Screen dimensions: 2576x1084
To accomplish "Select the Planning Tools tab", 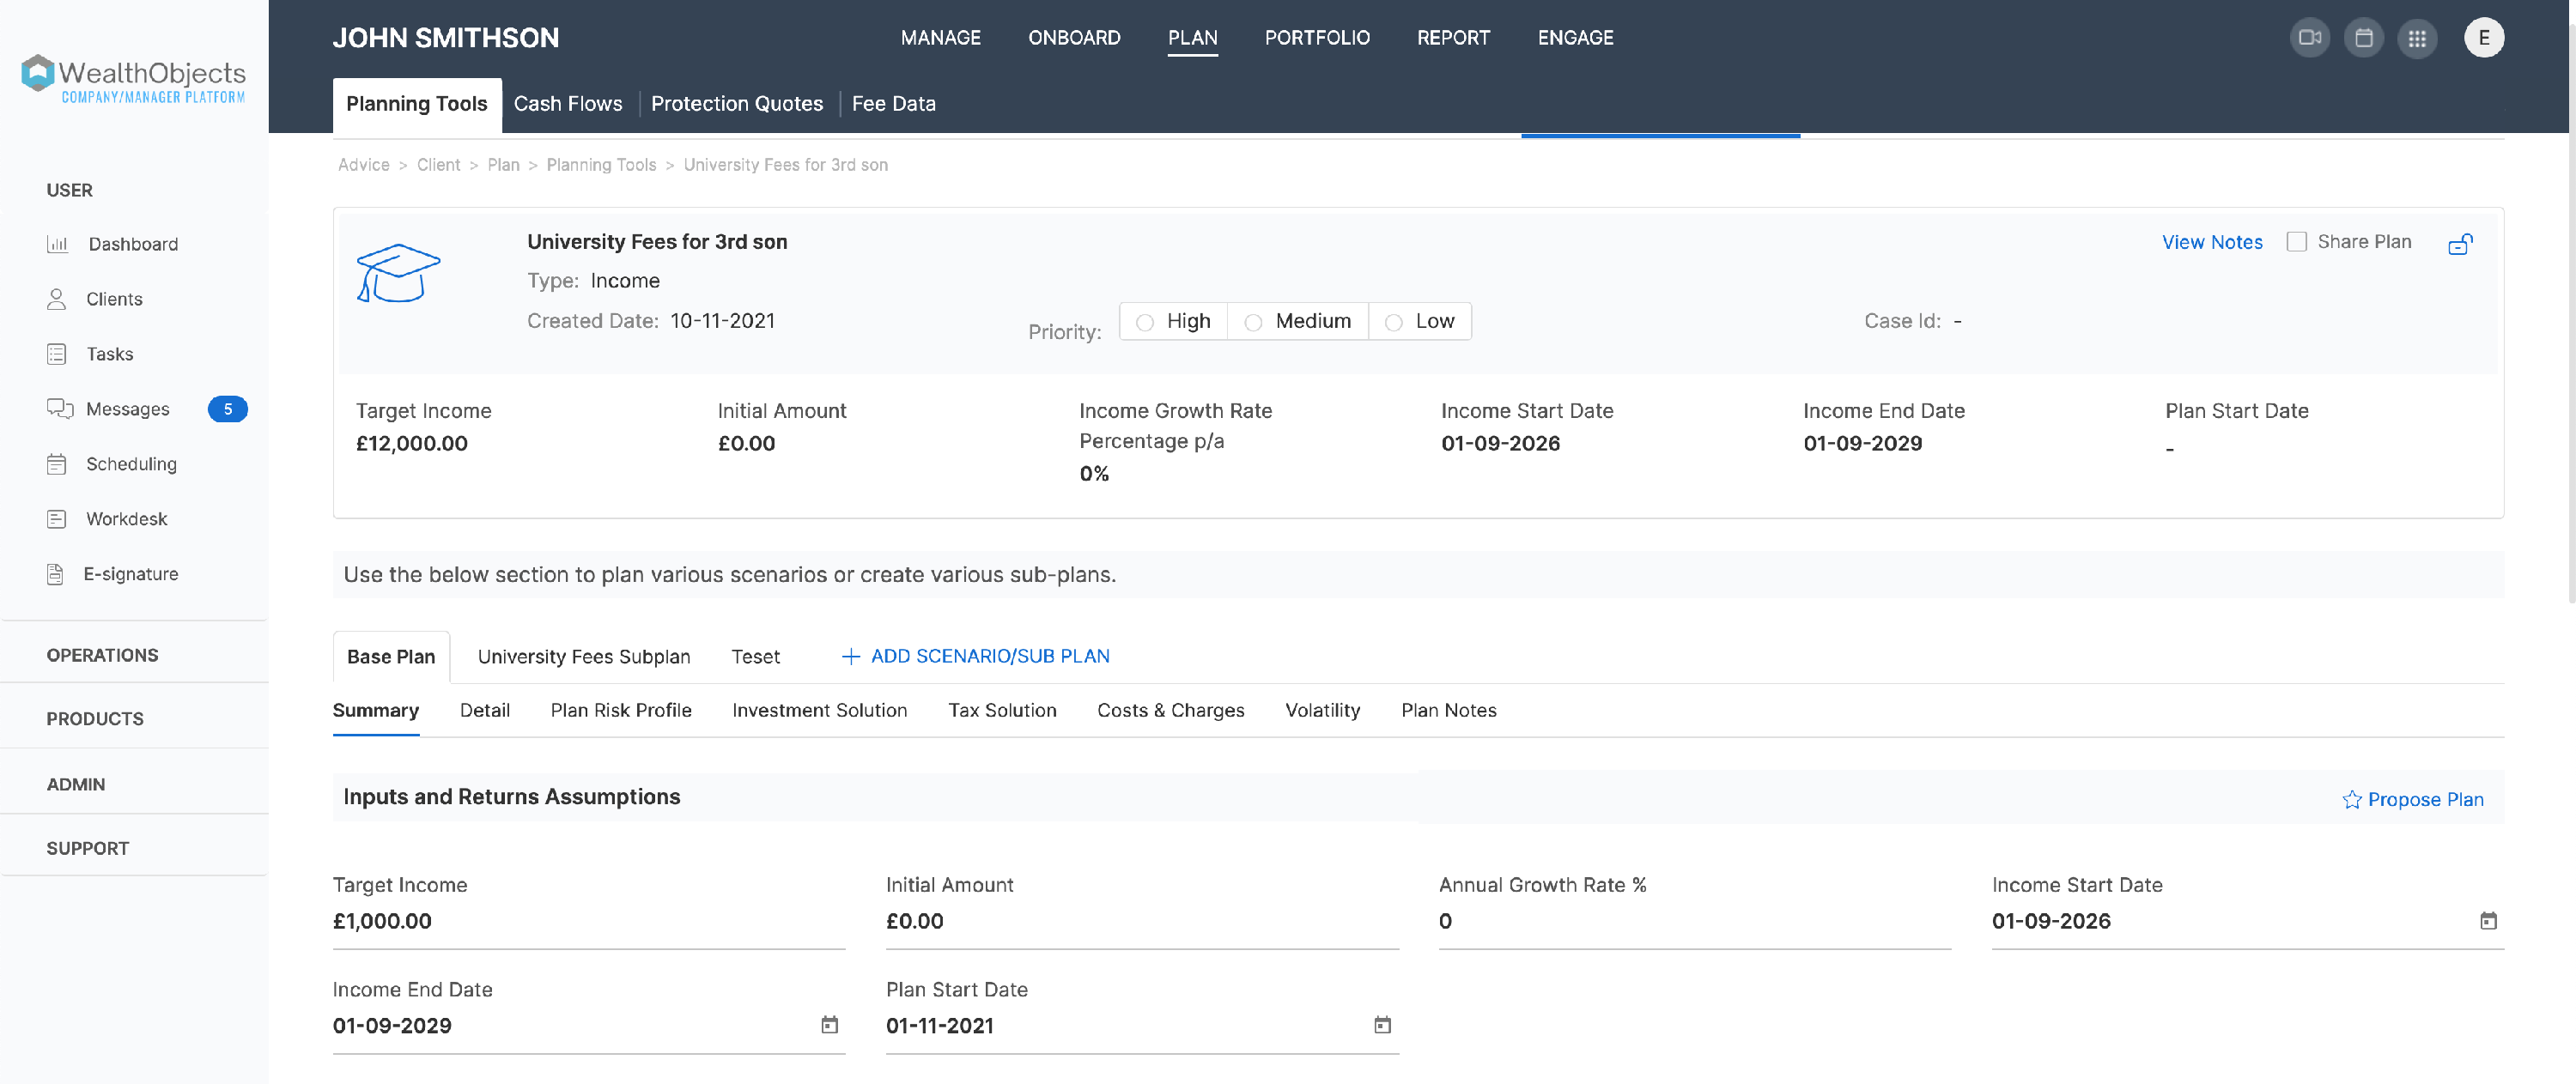I will point(416,104).
